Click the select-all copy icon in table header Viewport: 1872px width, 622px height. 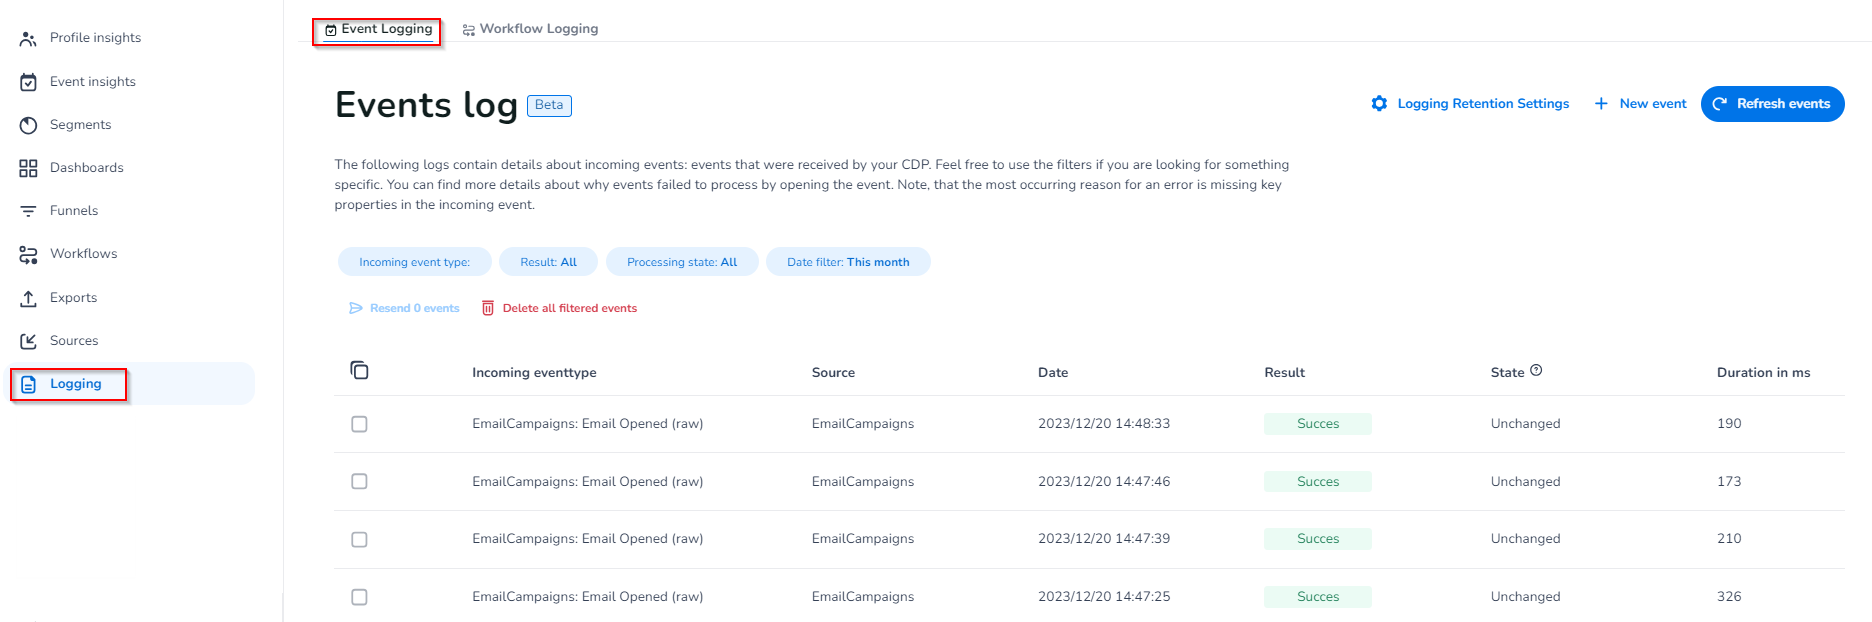tap(359, 371)
